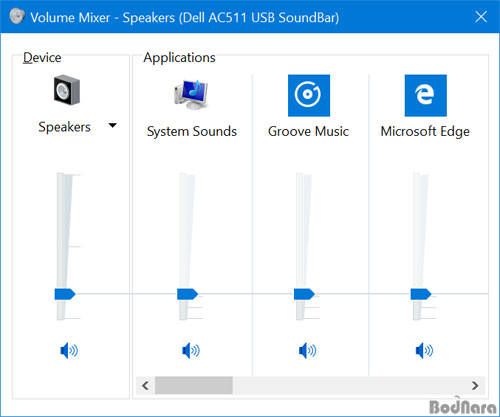Click the System Sounds volume slider handle
The width and height of the screenshot is (500, 417).
point(187,294)
